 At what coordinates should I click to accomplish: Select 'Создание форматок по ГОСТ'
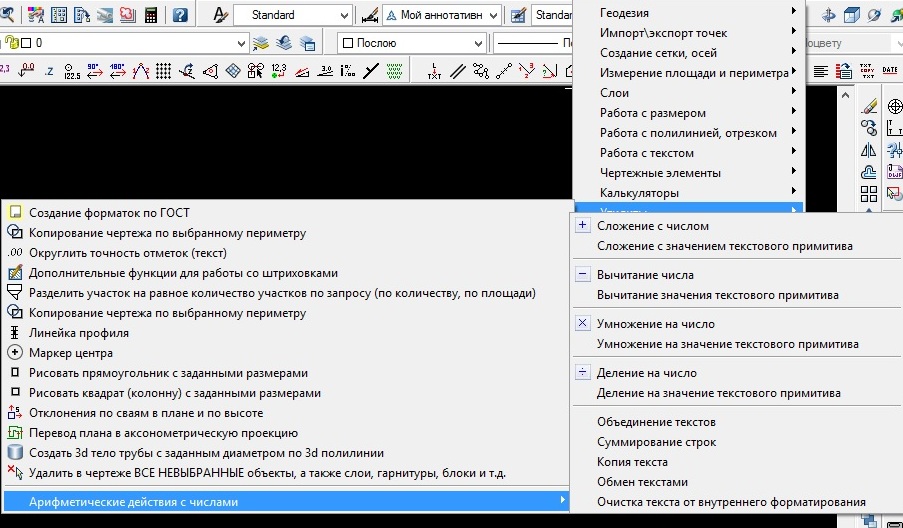109,212
